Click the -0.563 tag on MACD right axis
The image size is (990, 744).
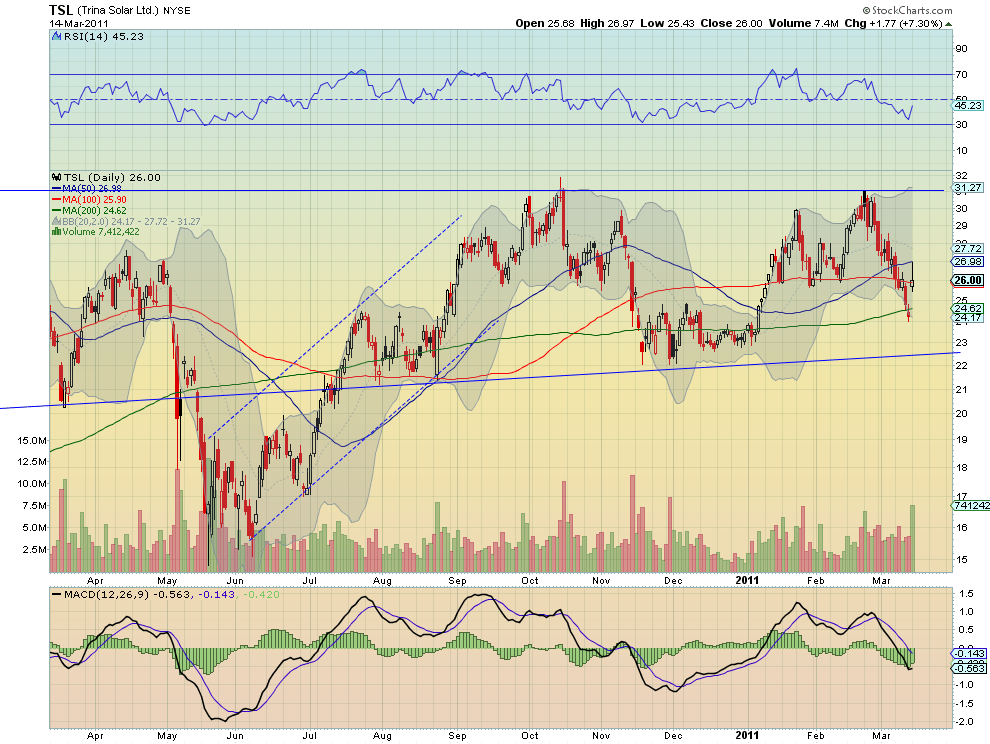(x=969, y=668)
